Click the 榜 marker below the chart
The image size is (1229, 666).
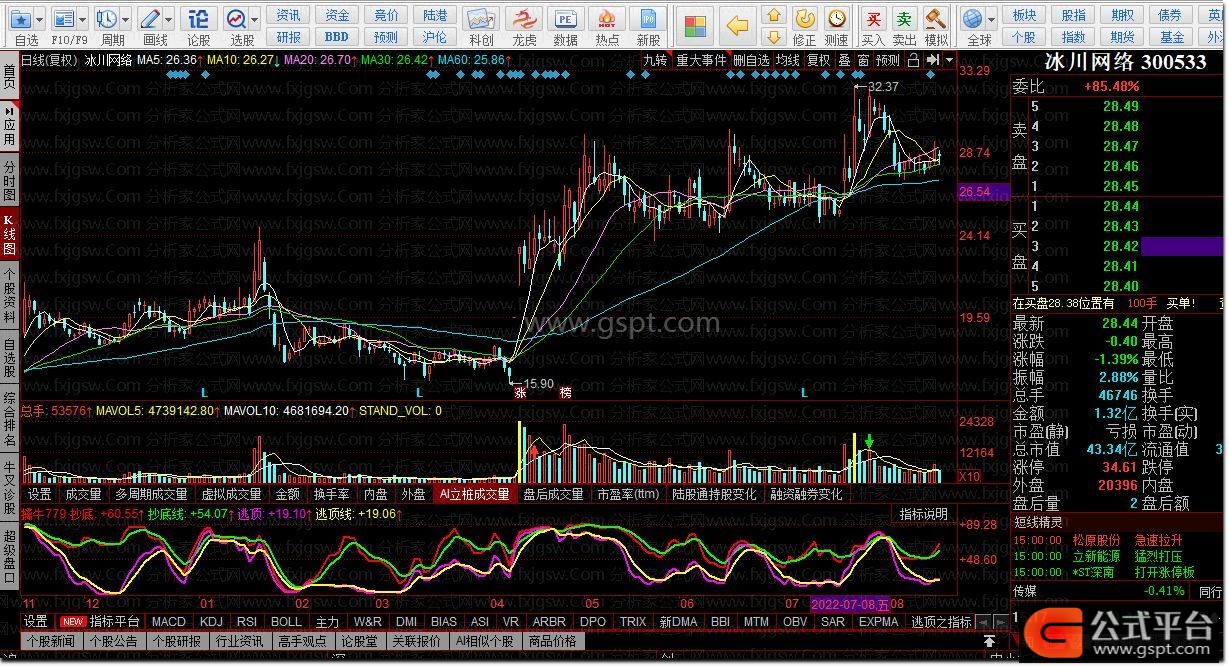565,393
